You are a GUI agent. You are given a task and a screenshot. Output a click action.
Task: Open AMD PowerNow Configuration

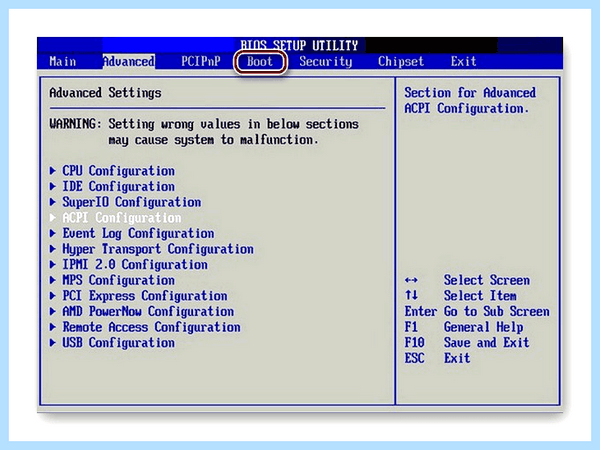pos(148,311)
